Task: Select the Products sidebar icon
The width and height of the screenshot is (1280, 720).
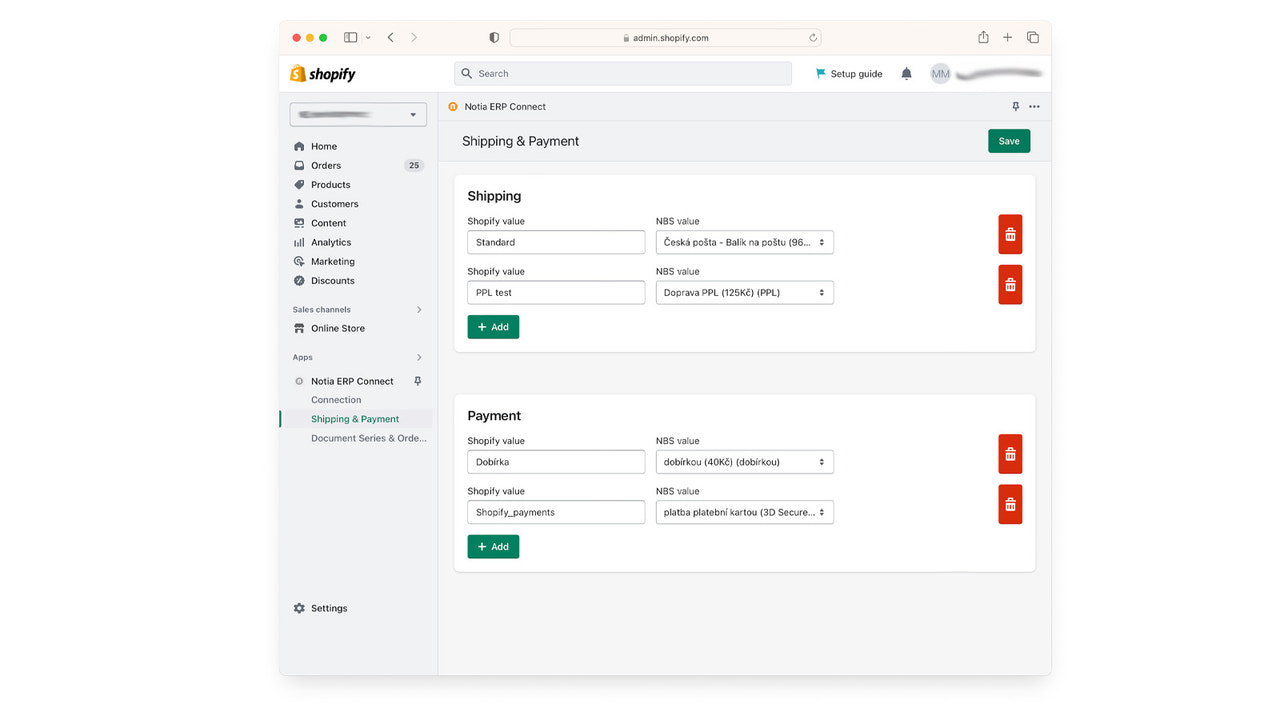Action: pos(298,184)
